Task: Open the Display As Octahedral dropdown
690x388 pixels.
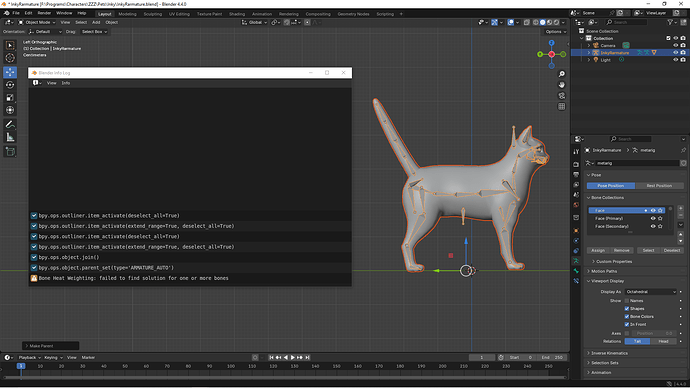Action: [x=650, y=292]
